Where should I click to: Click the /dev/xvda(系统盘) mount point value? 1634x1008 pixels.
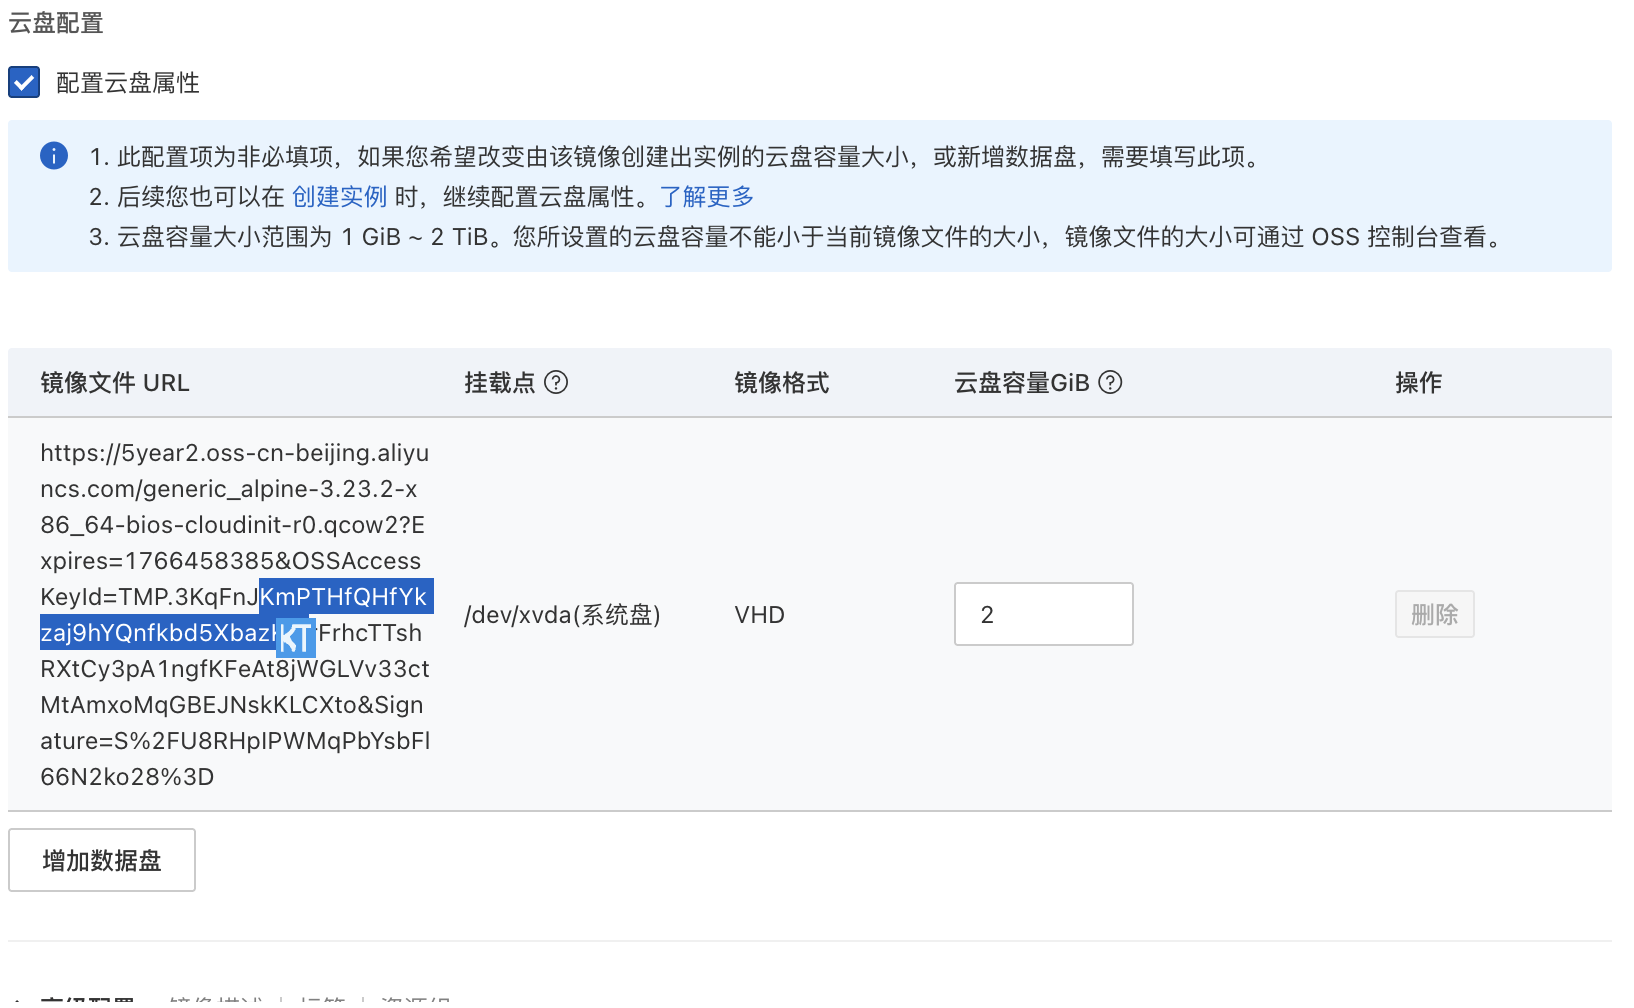click(x=562, y=615)
